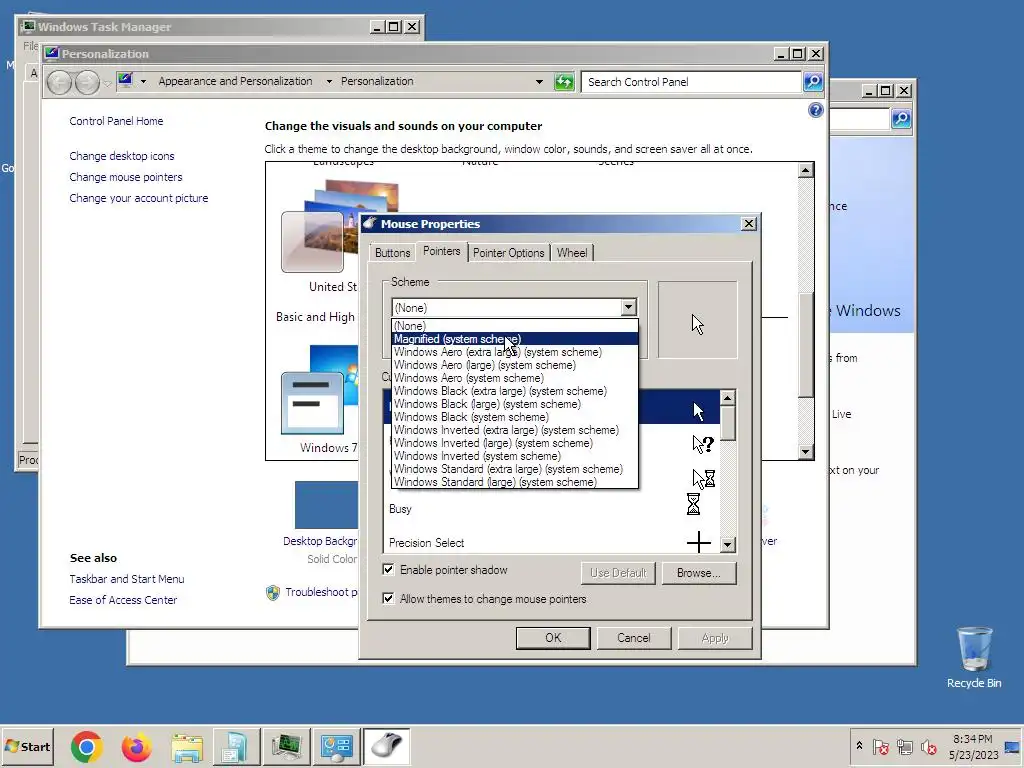This screenshot has height=768, width=1024.
Task: Switch to Control Panel taskbar icon
Action: click(337, 746)
